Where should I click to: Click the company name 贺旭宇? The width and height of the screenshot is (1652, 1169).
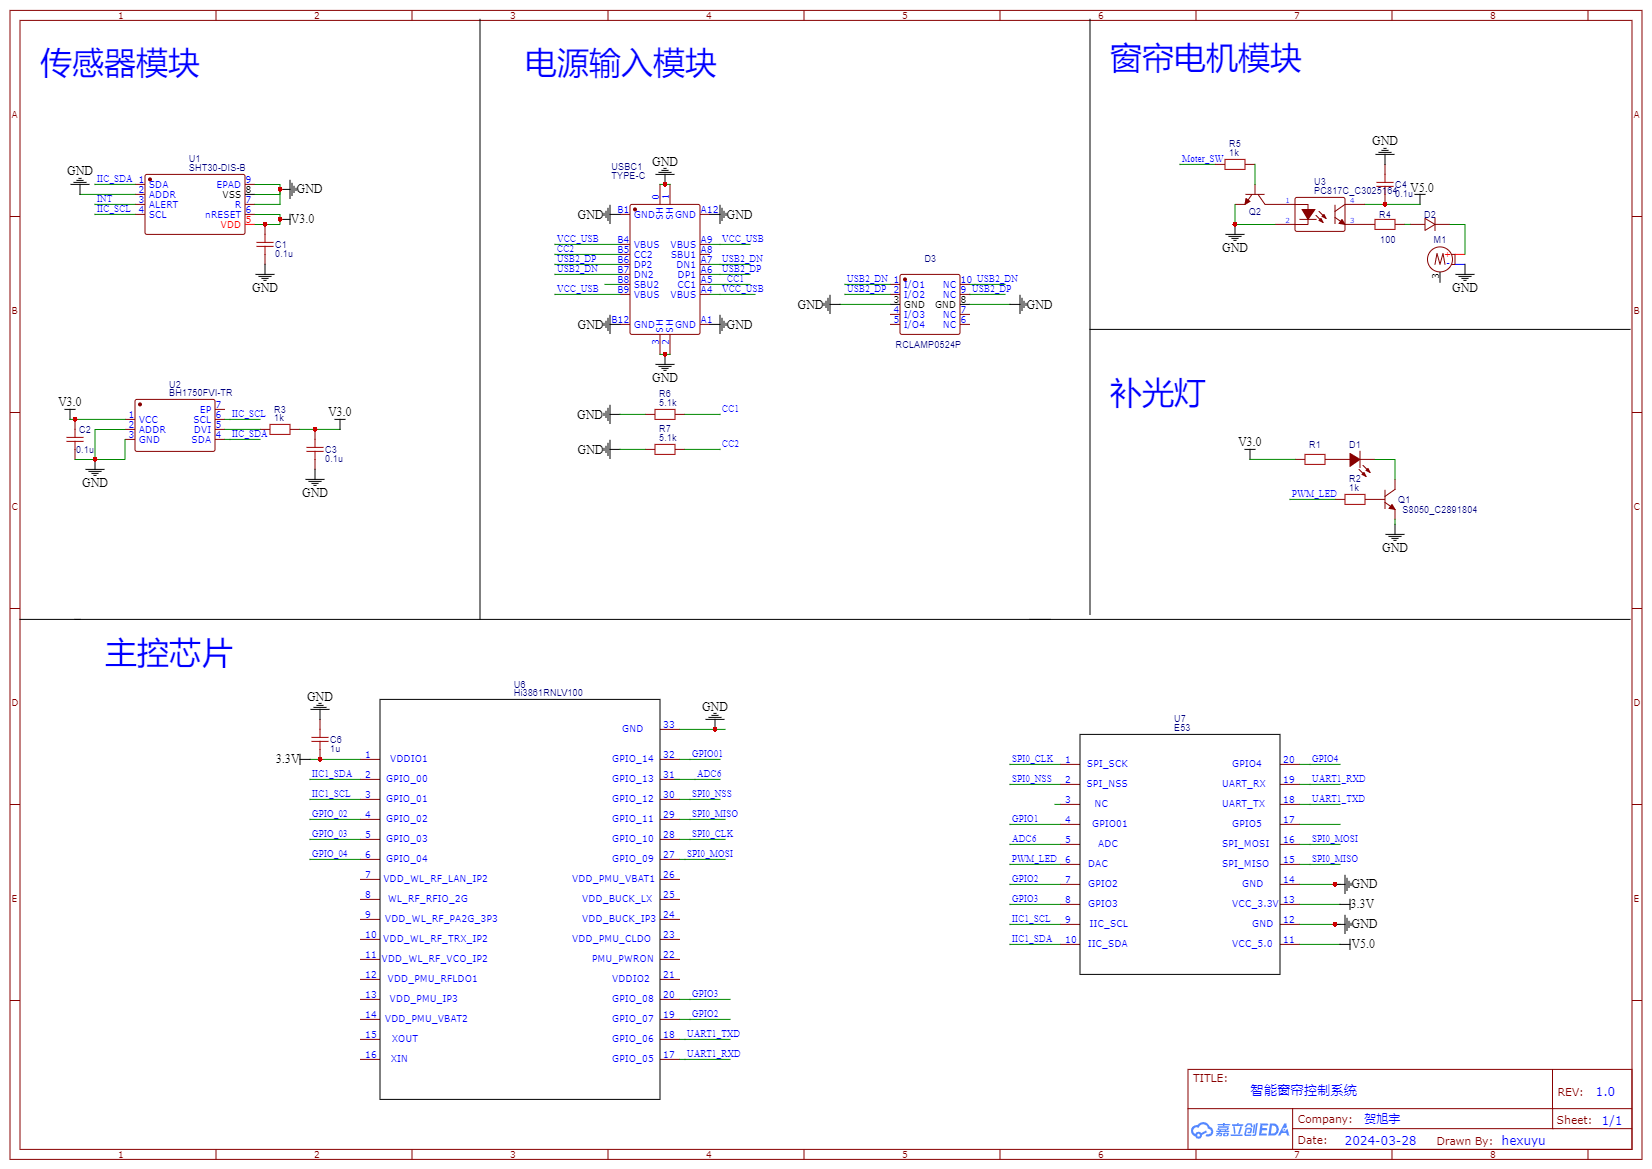1382,1119
